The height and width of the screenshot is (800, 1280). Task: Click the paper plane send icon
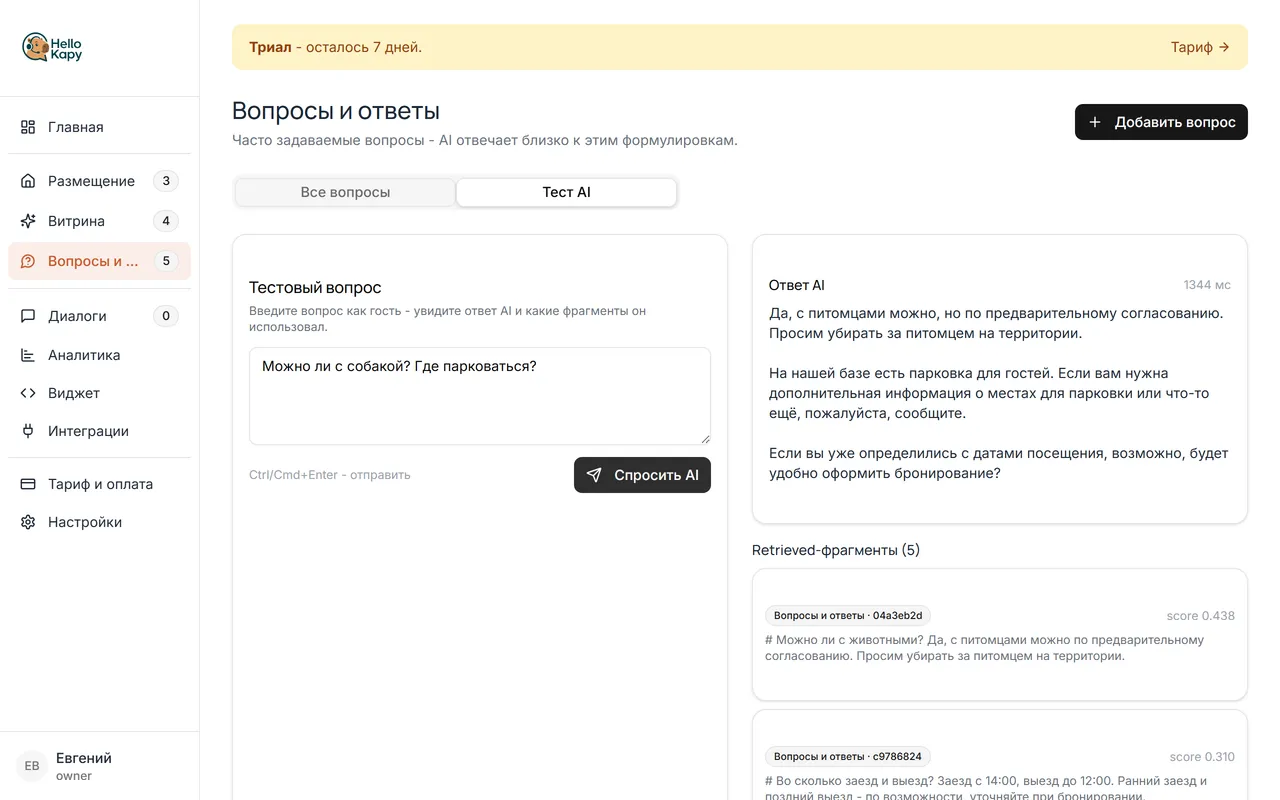click(594, 475)
